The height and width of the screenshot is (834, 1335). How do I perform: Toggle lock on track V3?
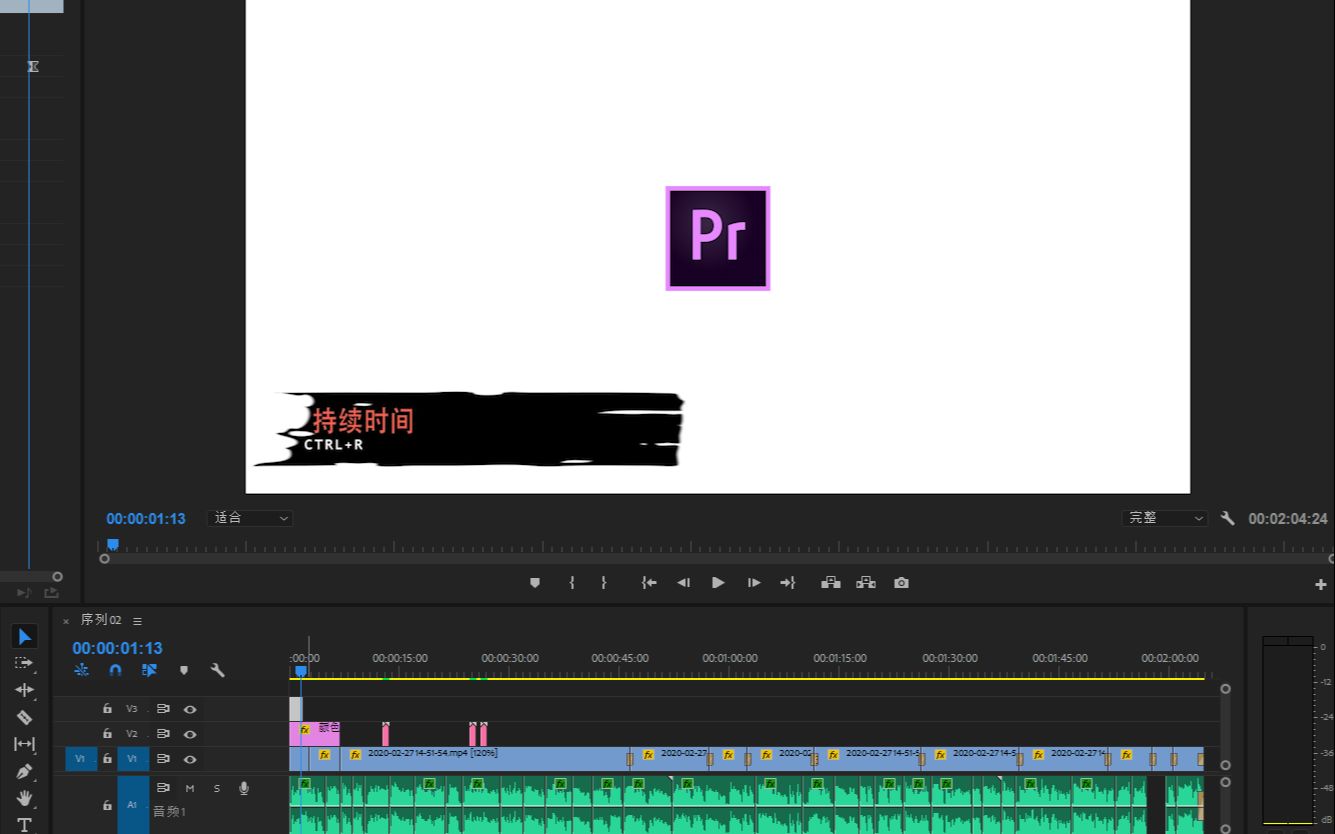point(107,709)
